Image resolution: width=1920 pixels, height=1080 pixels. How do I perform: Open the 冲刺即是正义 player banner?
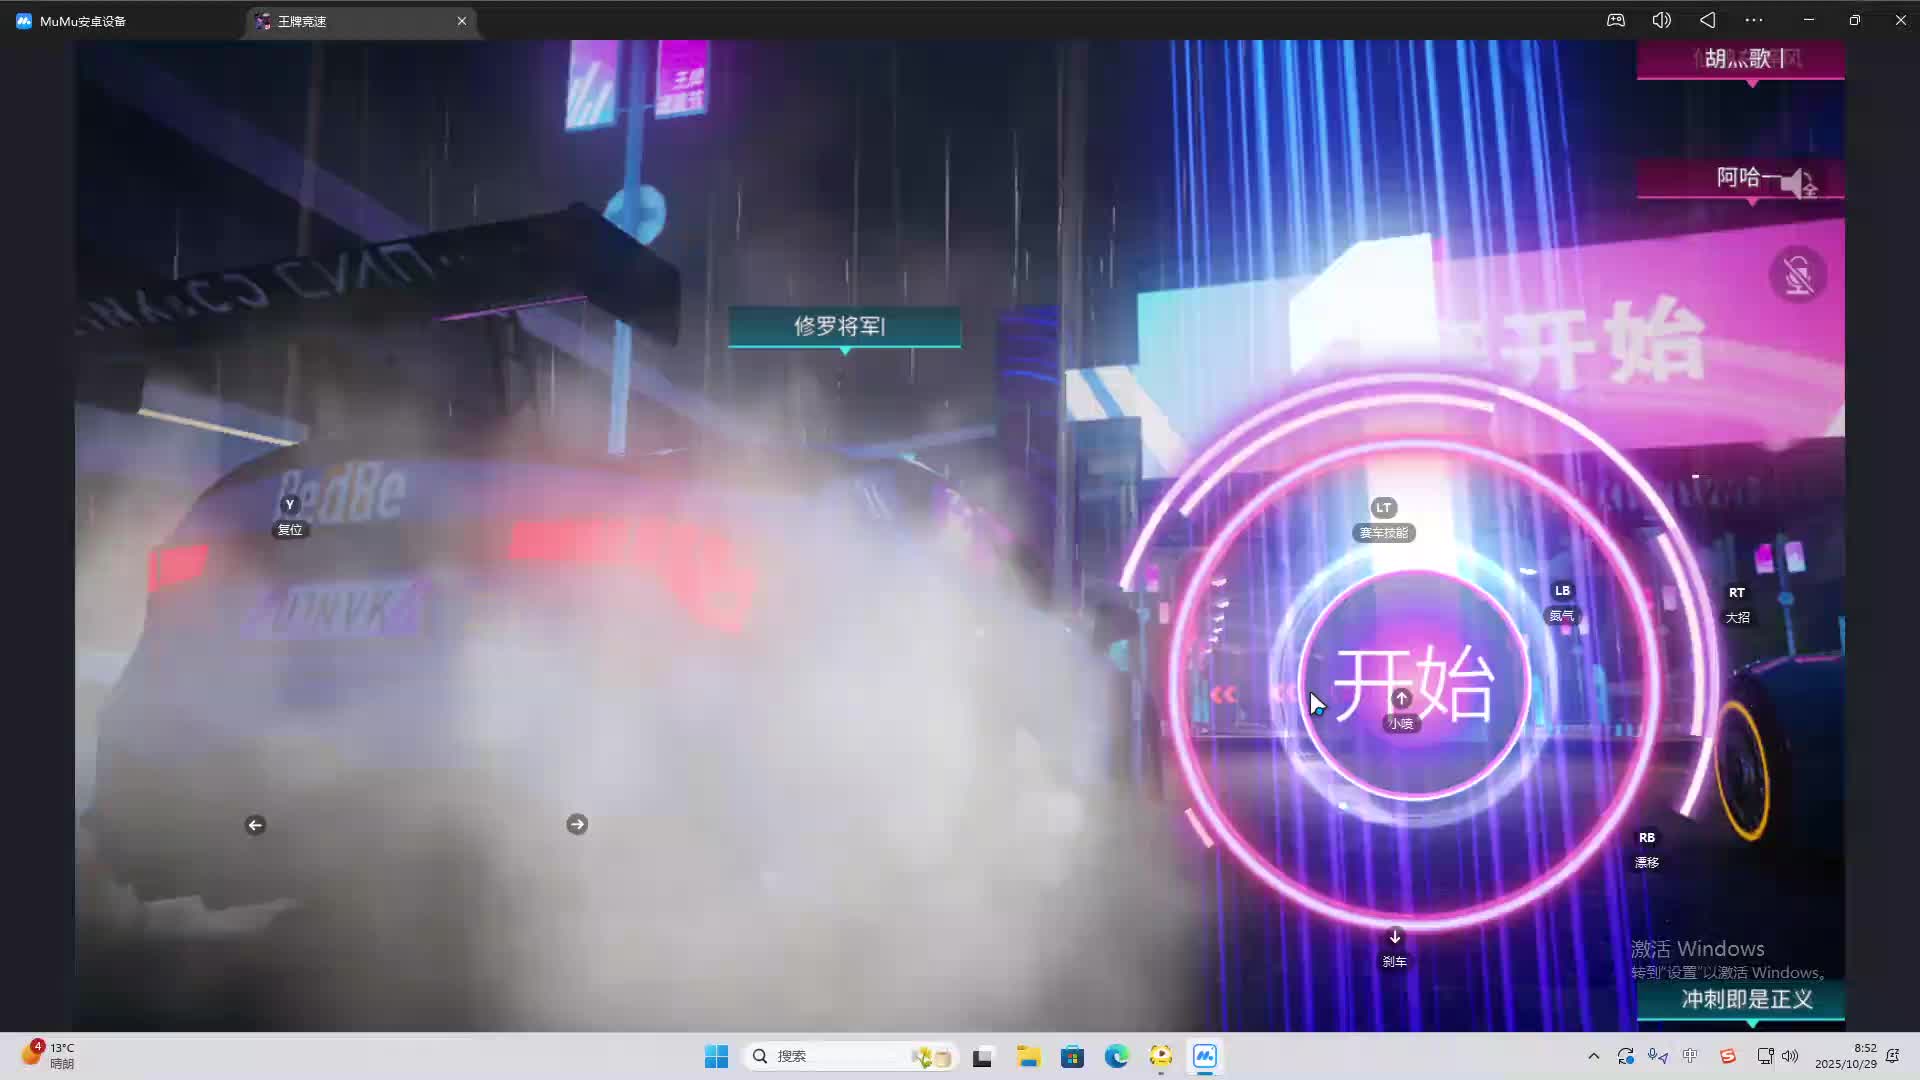click(1745, 999)
